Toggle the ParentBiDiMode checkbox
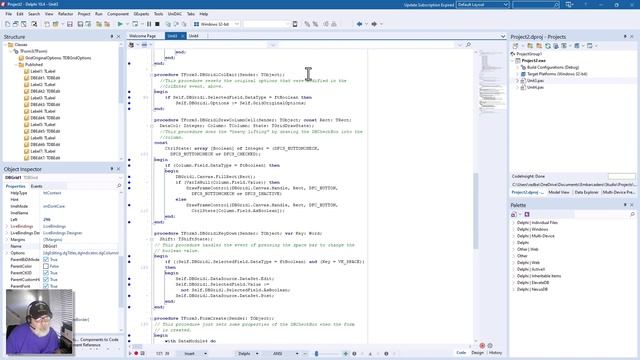640x360 pixels. coord(46,260)
